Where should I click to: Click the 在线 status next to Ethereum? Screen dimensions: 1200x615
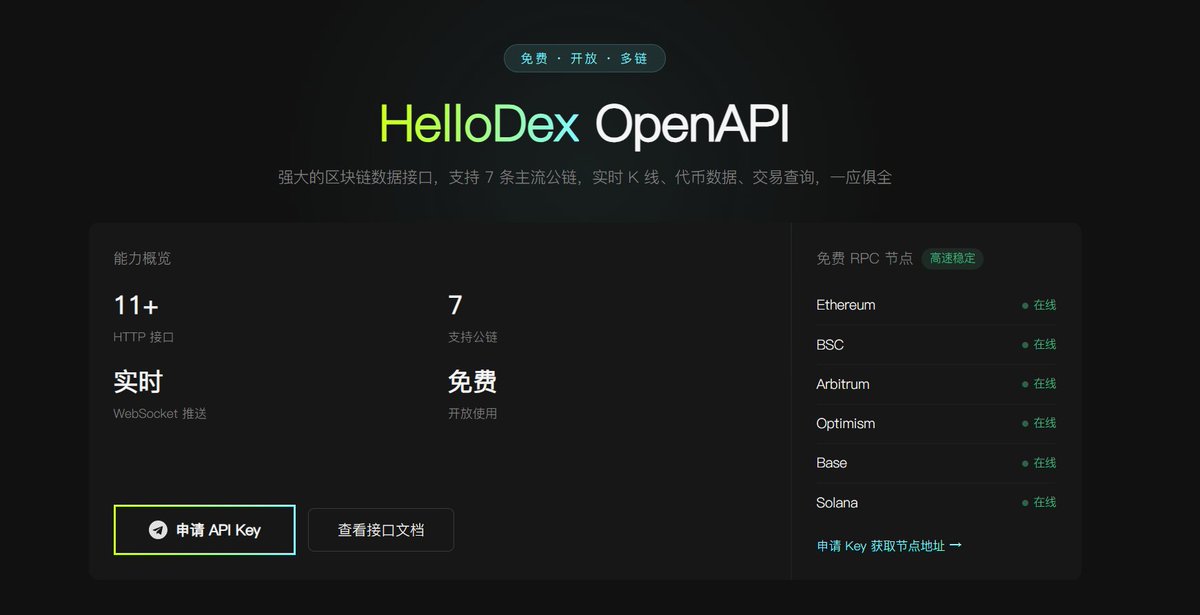point(1039,305)
